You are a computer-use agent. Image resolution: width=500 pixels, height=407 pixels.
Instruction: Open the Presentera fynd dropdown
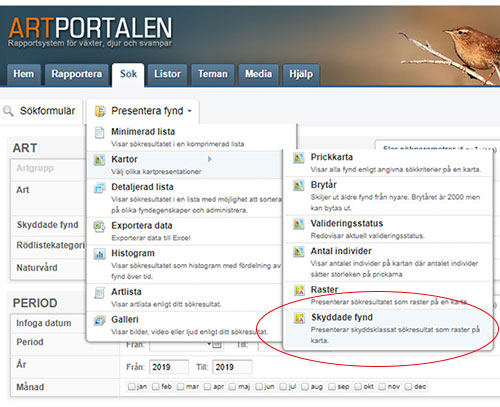[143, 111]
